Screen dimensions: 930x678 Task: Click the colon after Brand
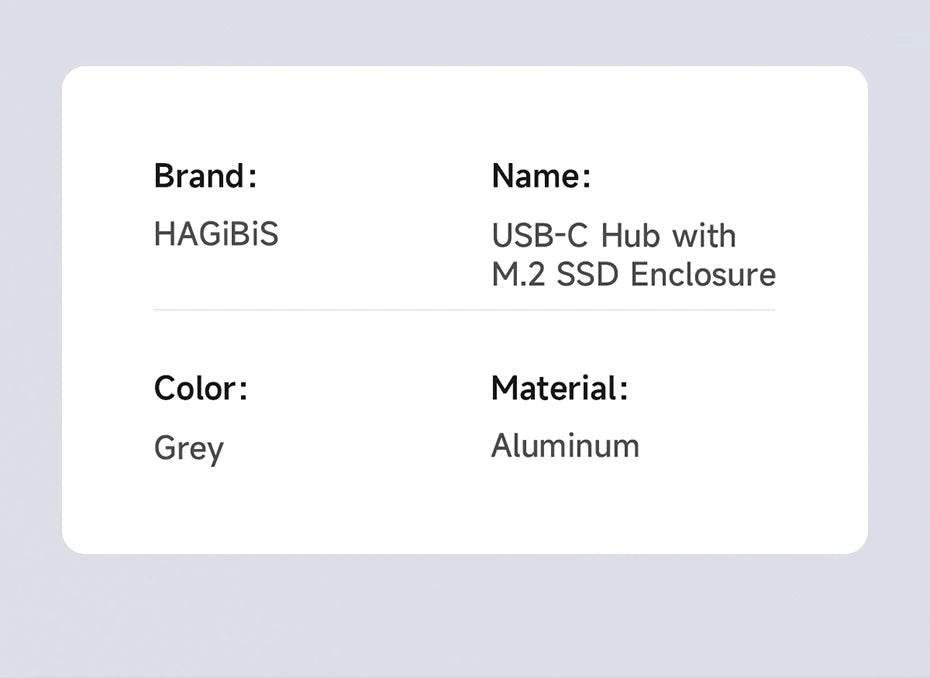point(253,178)
